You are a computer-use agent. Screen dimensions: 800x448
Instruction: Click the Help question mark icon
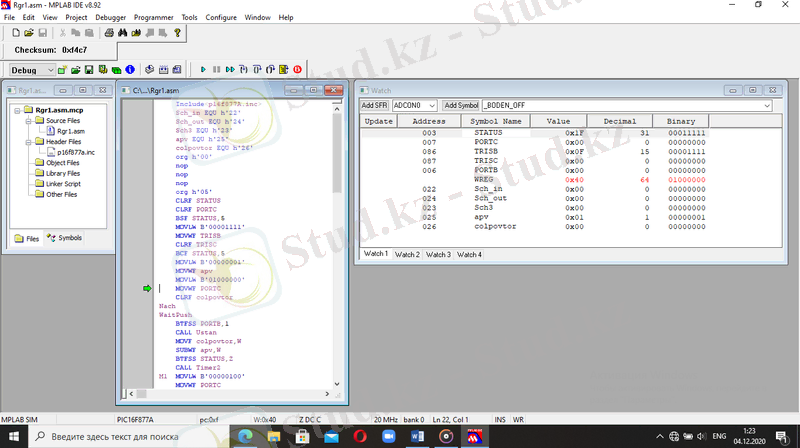(178, 33)
